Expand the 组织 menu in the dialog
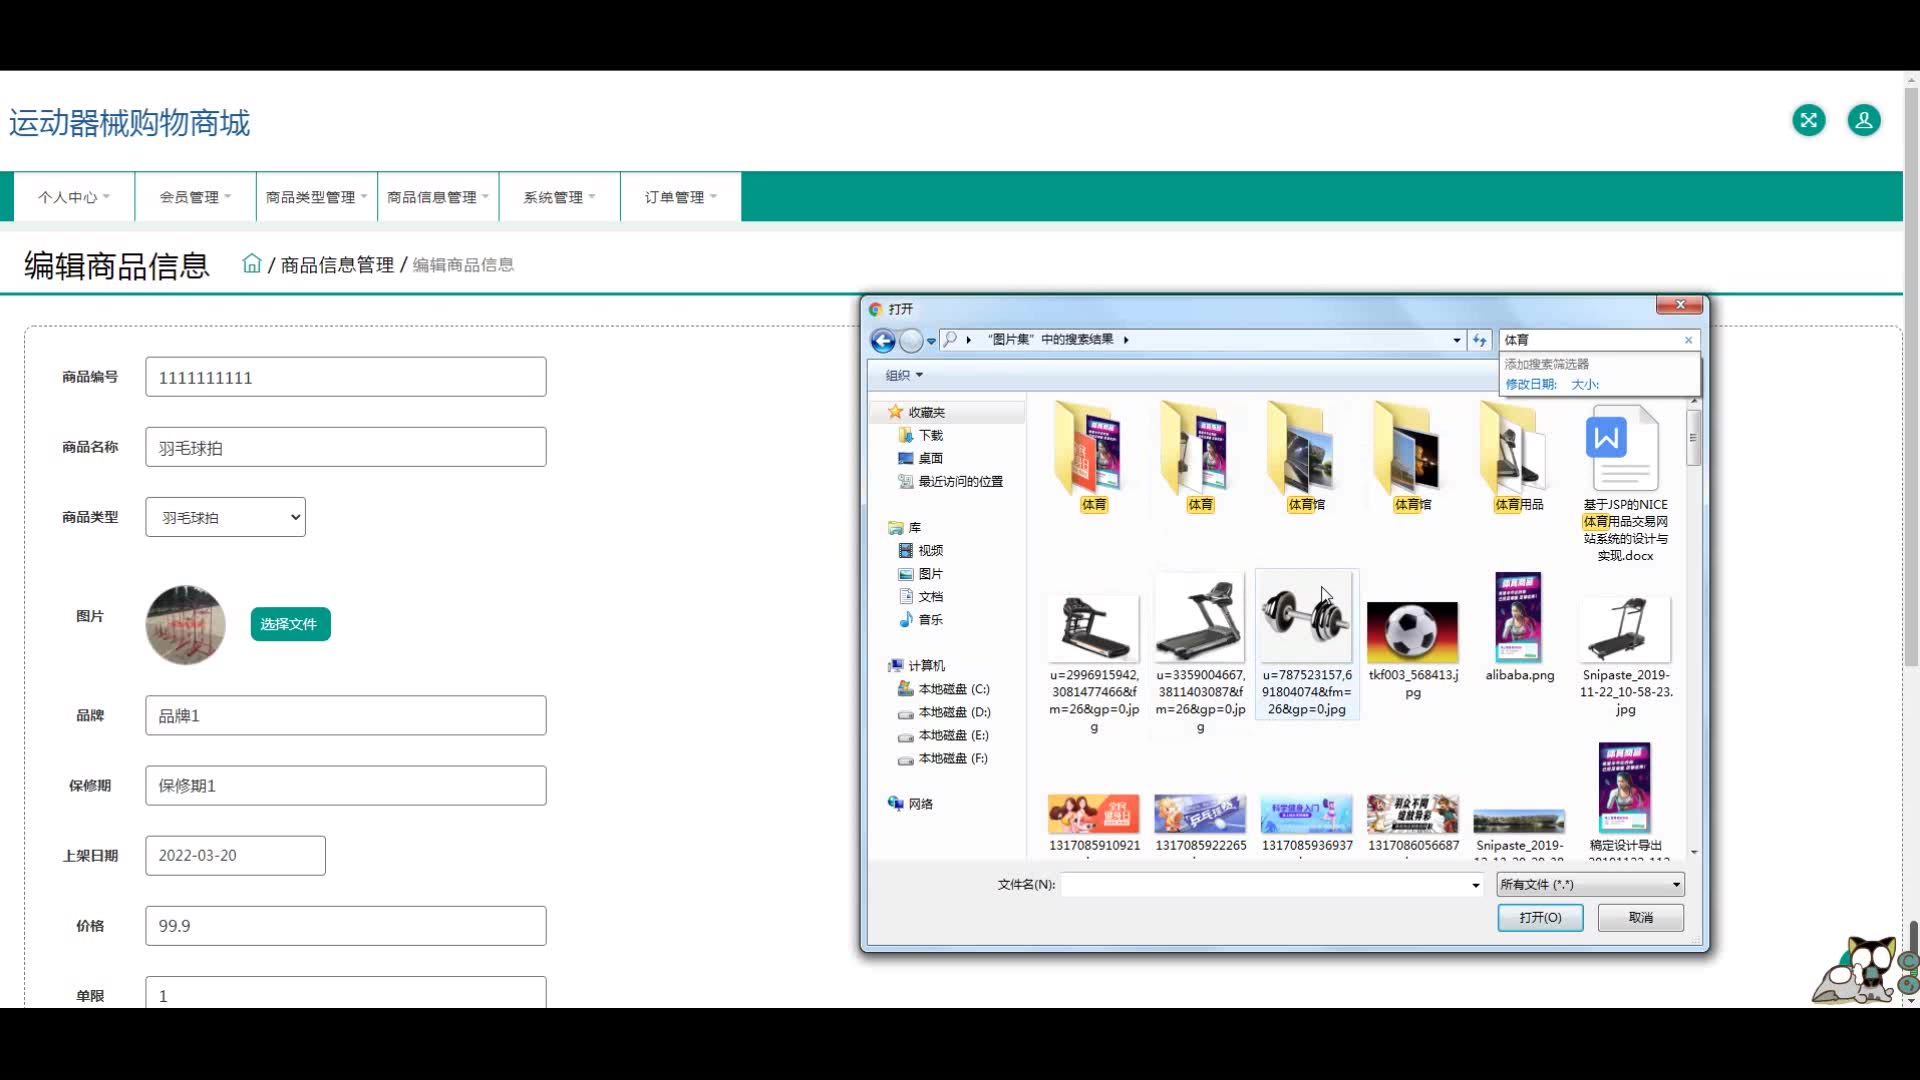The image size is (1920, 1080). click(903, 375)
